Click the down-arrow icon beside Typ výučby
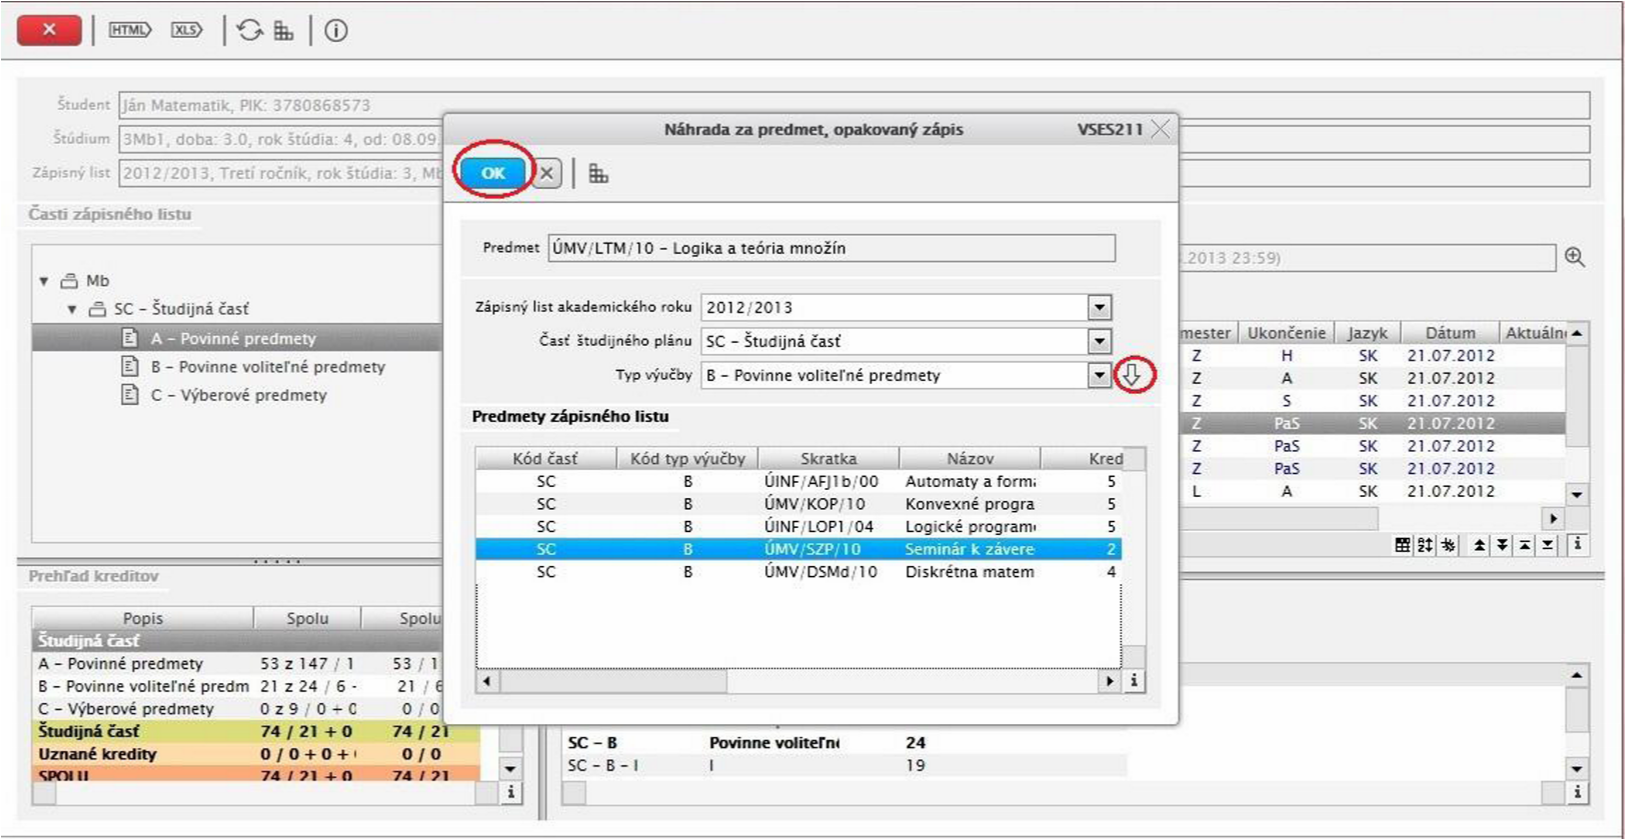 [1132, 375]
